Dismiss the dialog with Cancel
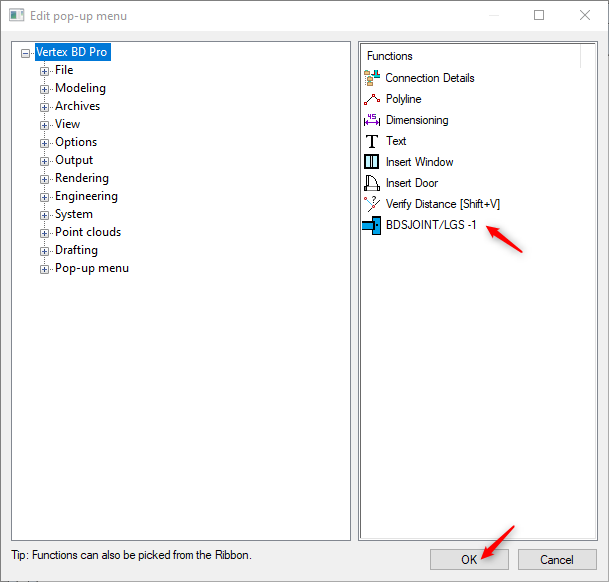 pos(557,559)
